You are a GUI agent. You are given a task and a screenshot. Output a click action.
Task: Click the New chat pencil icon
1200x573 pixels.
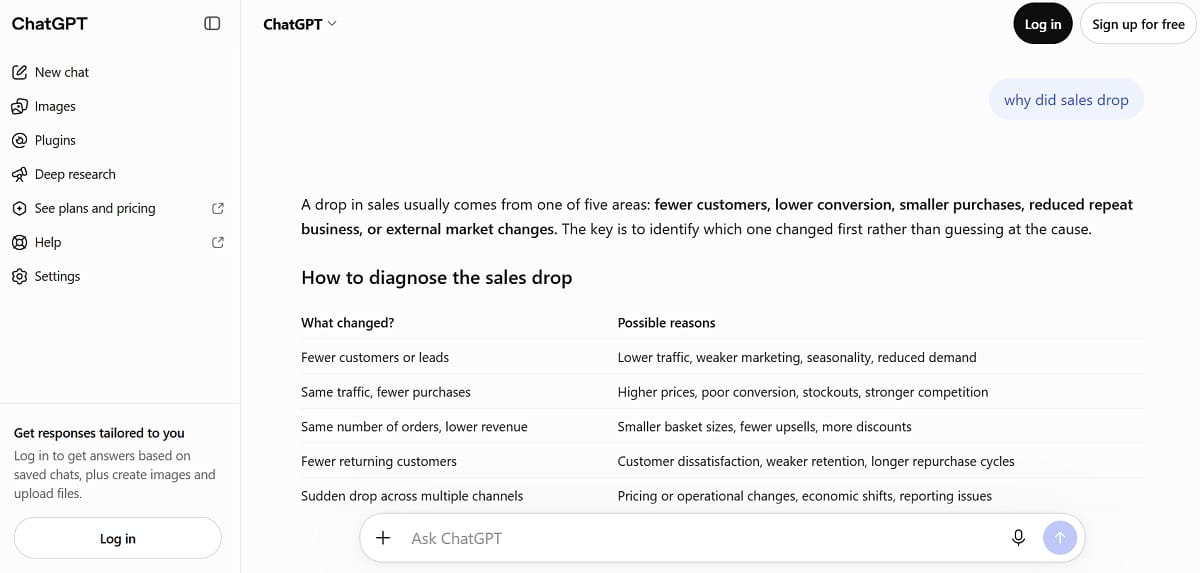tap(19, 72)
